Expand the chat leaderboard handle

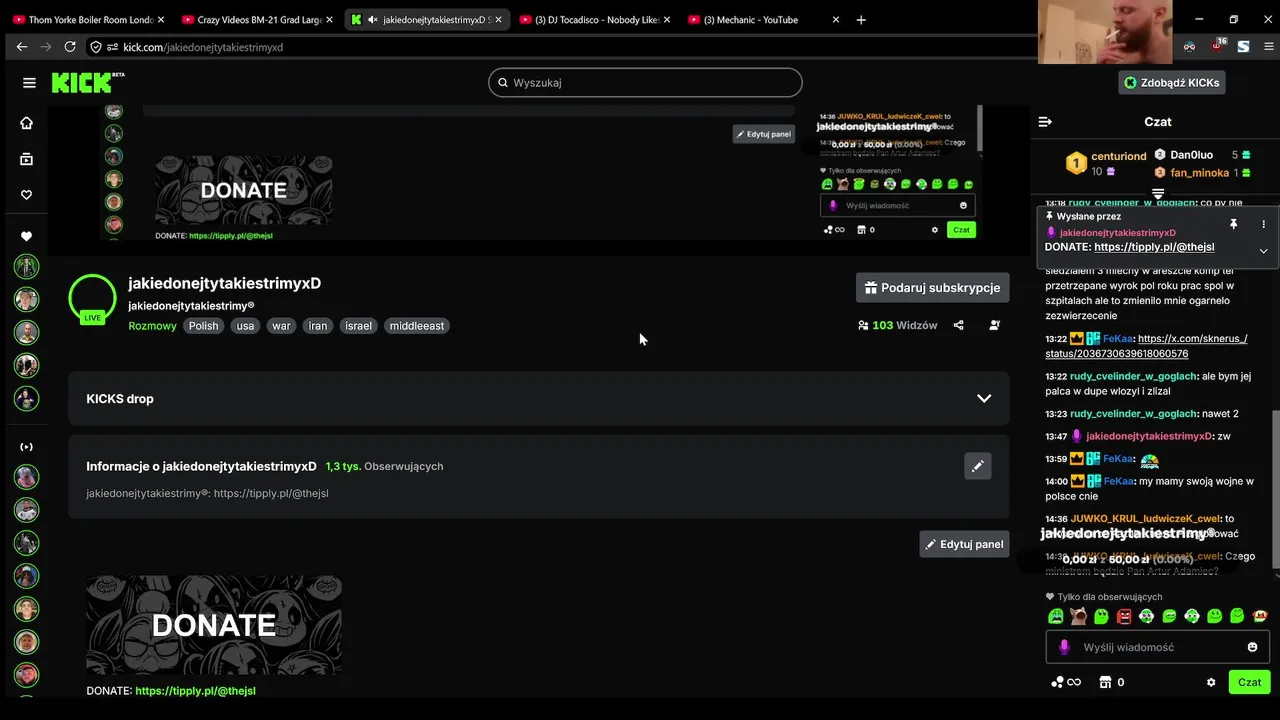[1157, 193]
